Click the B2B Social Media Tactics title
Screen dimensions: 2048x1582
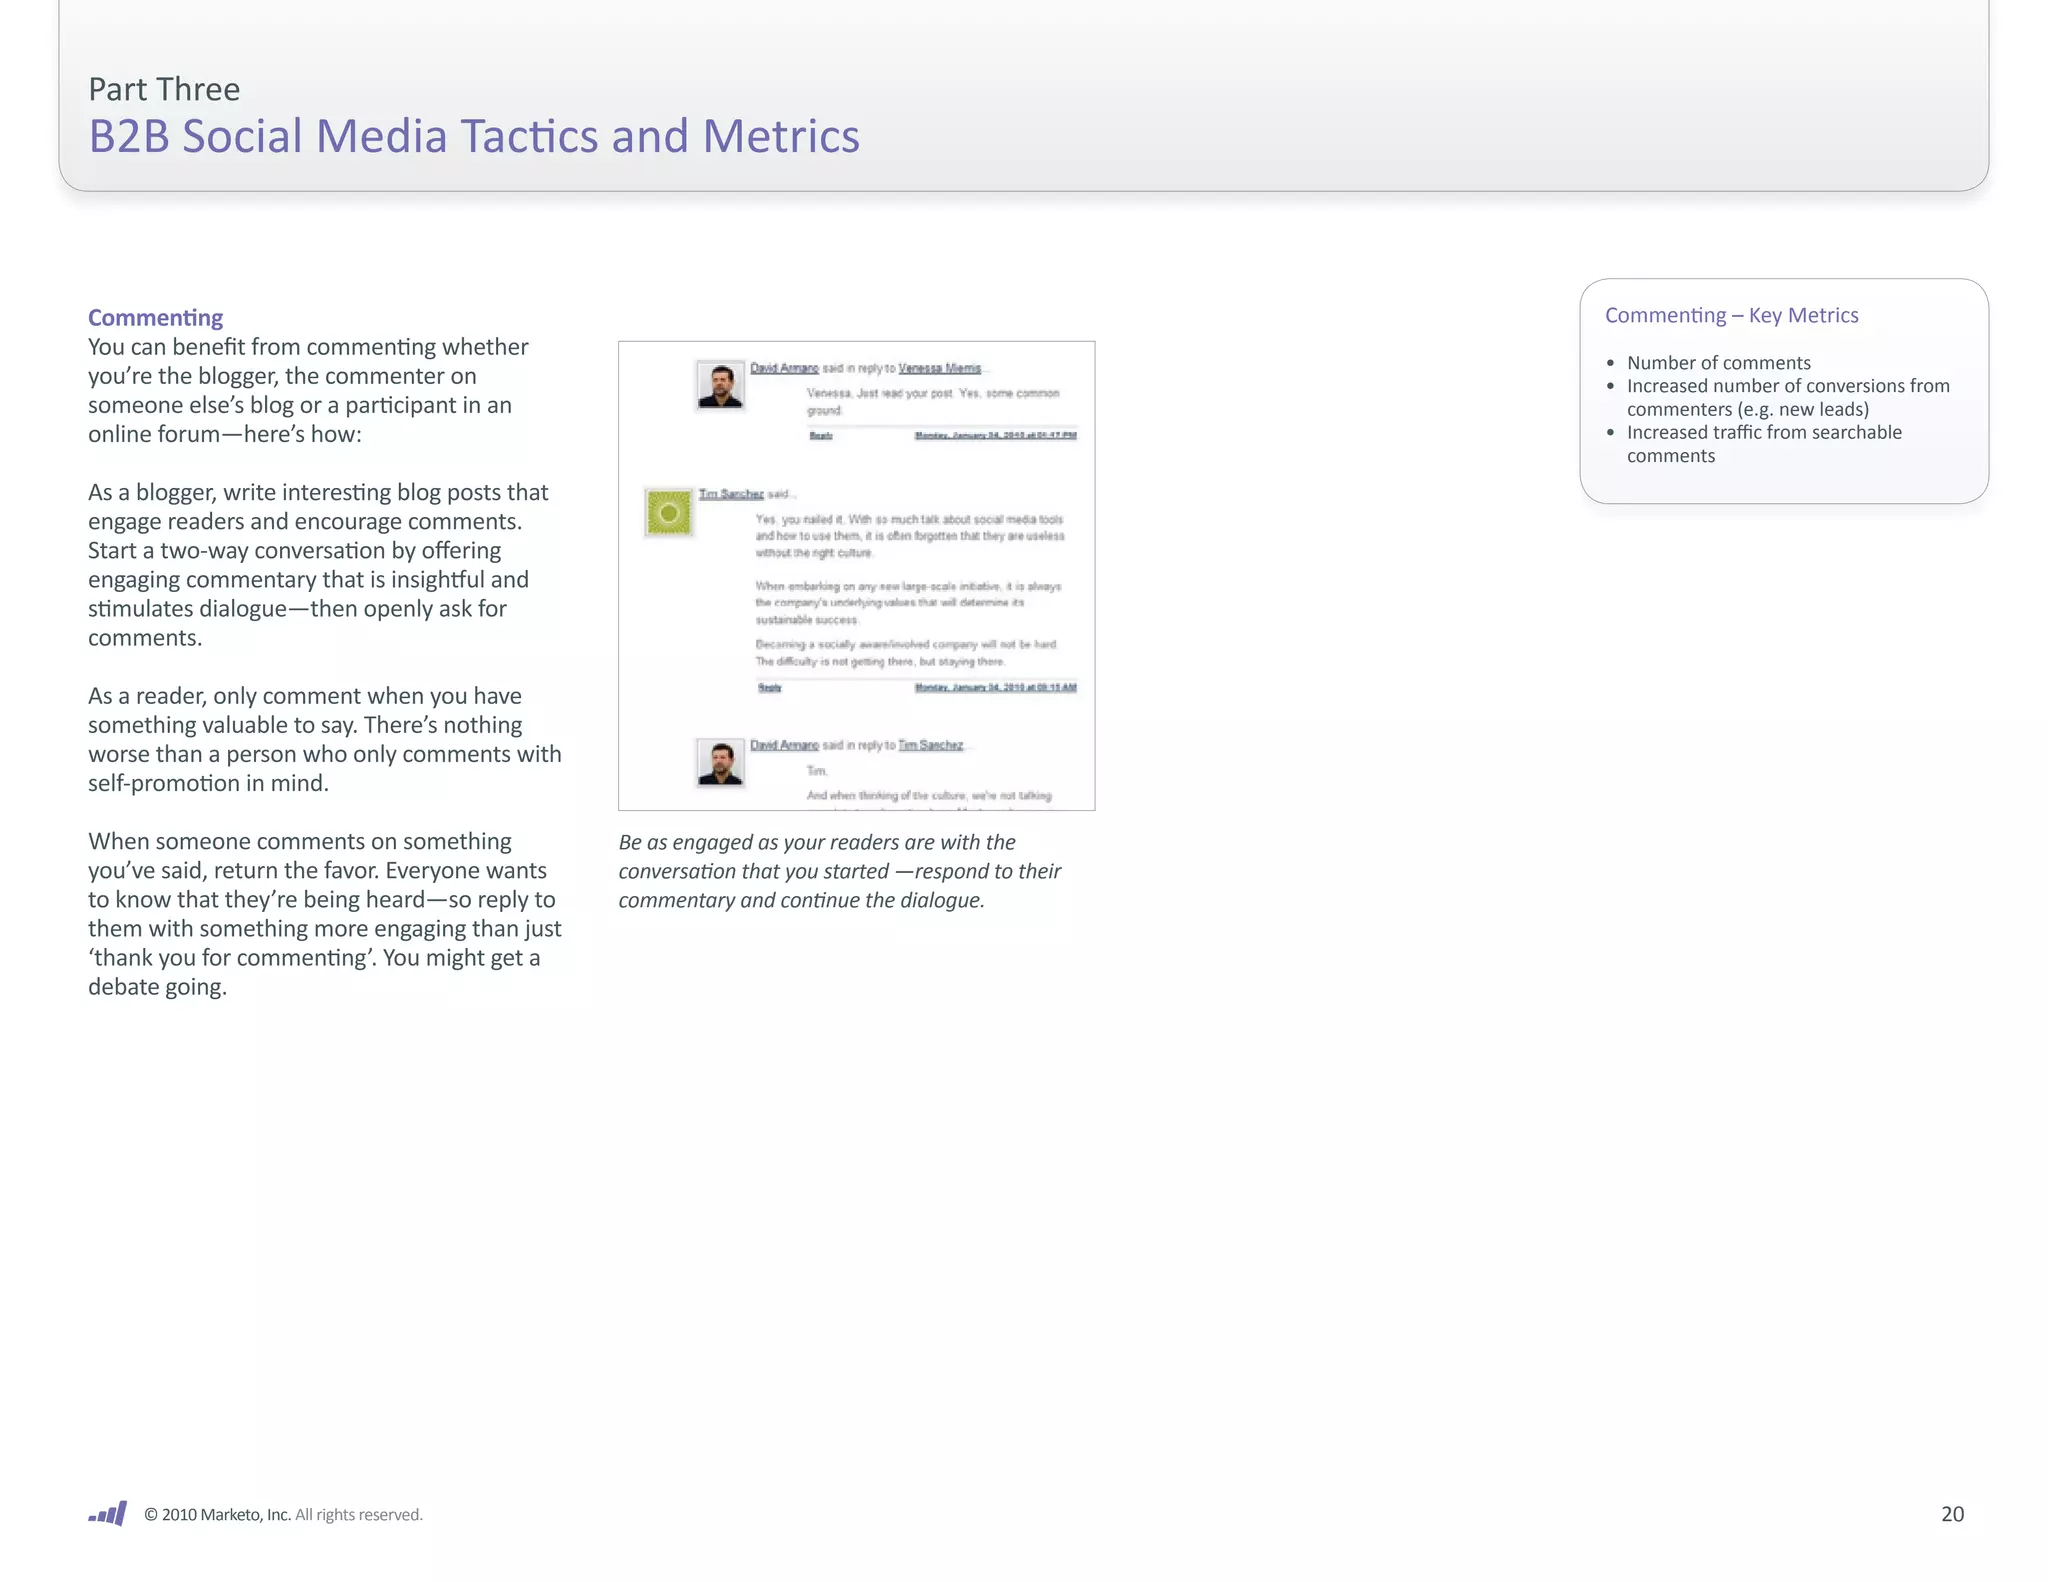pyautogui.click(x=474, y=136)
